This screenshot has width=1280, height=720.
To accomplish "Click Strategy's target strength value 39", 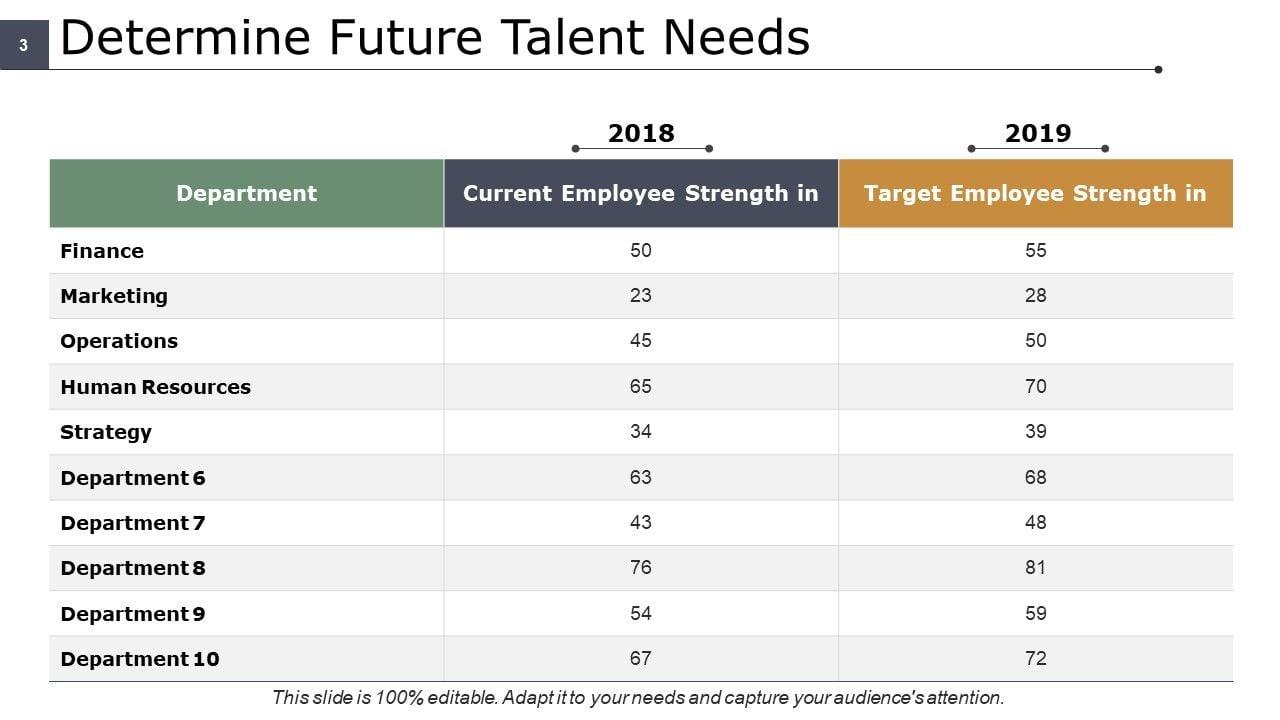I will (1035, 432).
